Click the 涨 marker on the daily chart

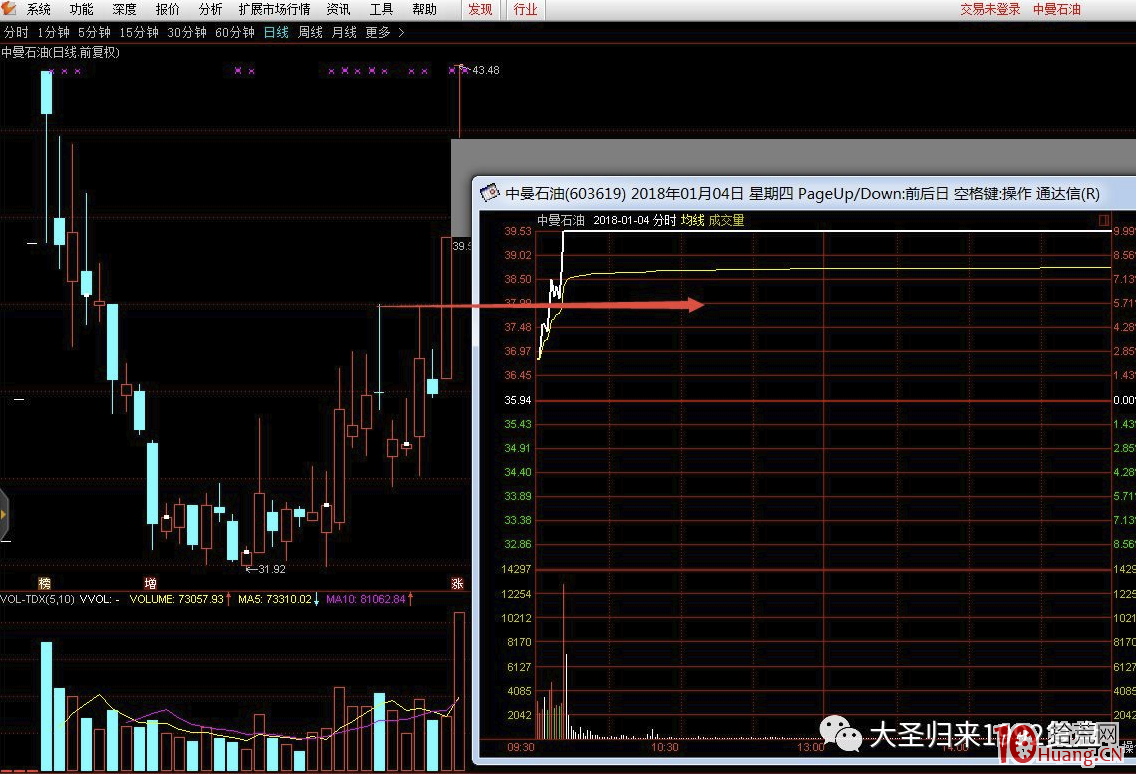(x=457, y=583)
